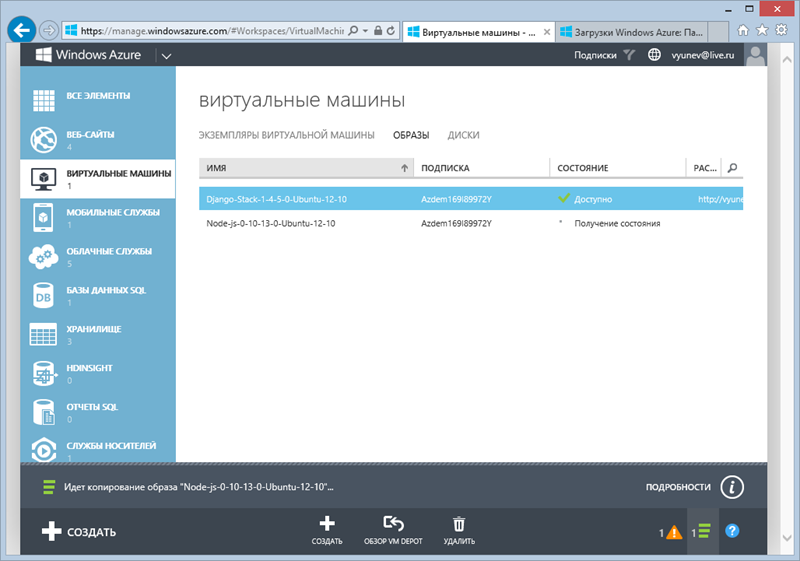
Task: Click the address bar refresh icon
Action: [x=390, y=31]
